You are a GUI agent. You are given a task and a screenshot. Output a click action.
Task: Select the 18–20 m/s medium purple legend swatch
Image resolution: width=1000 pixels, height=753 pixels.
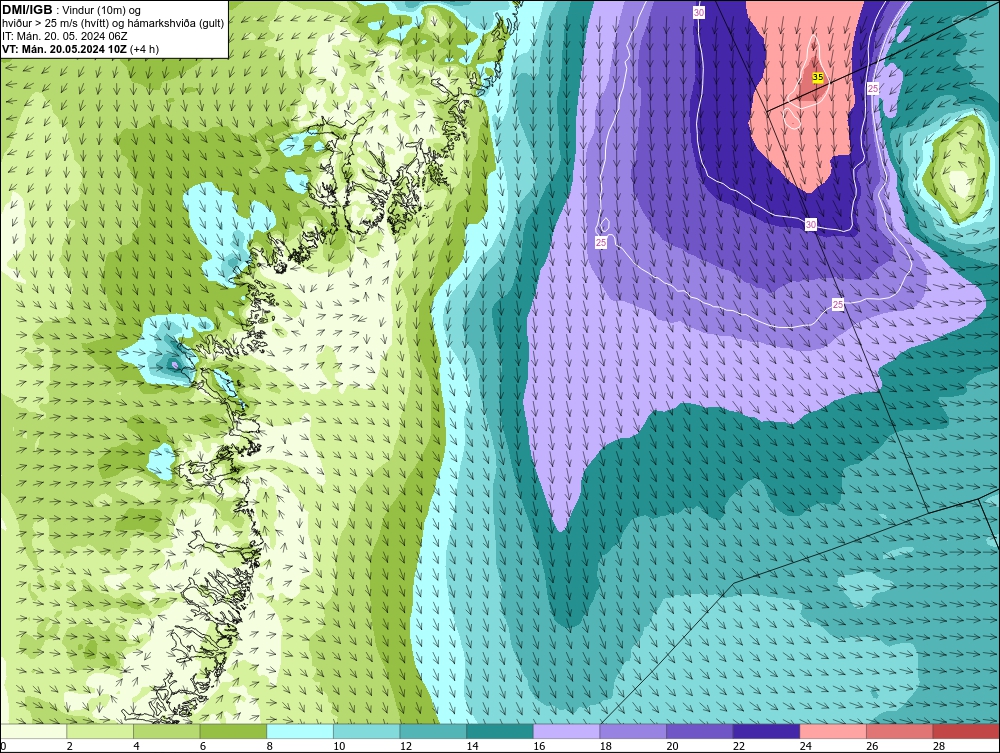(x=633, y=731)
